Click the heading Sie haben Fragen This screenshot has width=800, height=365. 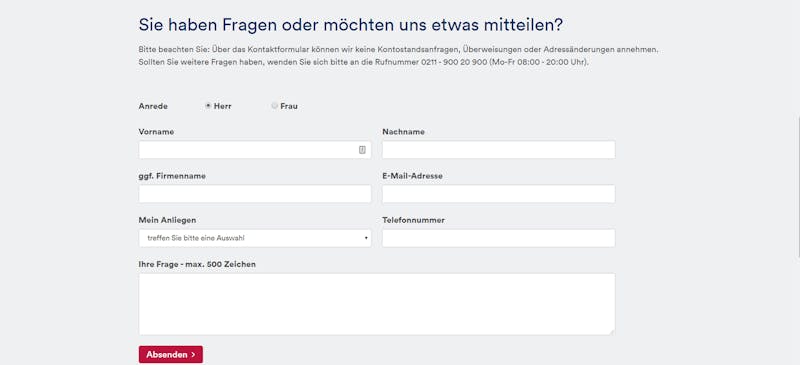pos(351,25)
